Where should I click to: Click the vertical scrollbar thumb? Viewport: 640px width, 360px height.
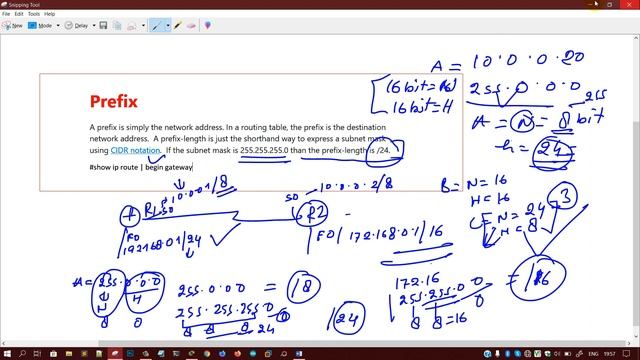tap(636, 222)
